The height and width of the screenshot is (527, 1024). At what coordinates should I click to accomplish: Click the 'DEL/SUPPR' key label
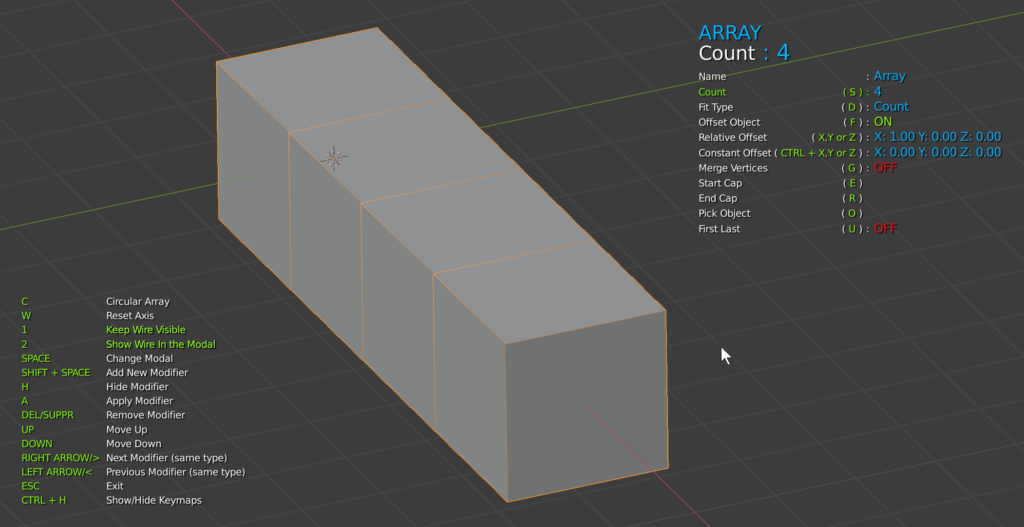[46, 415]
